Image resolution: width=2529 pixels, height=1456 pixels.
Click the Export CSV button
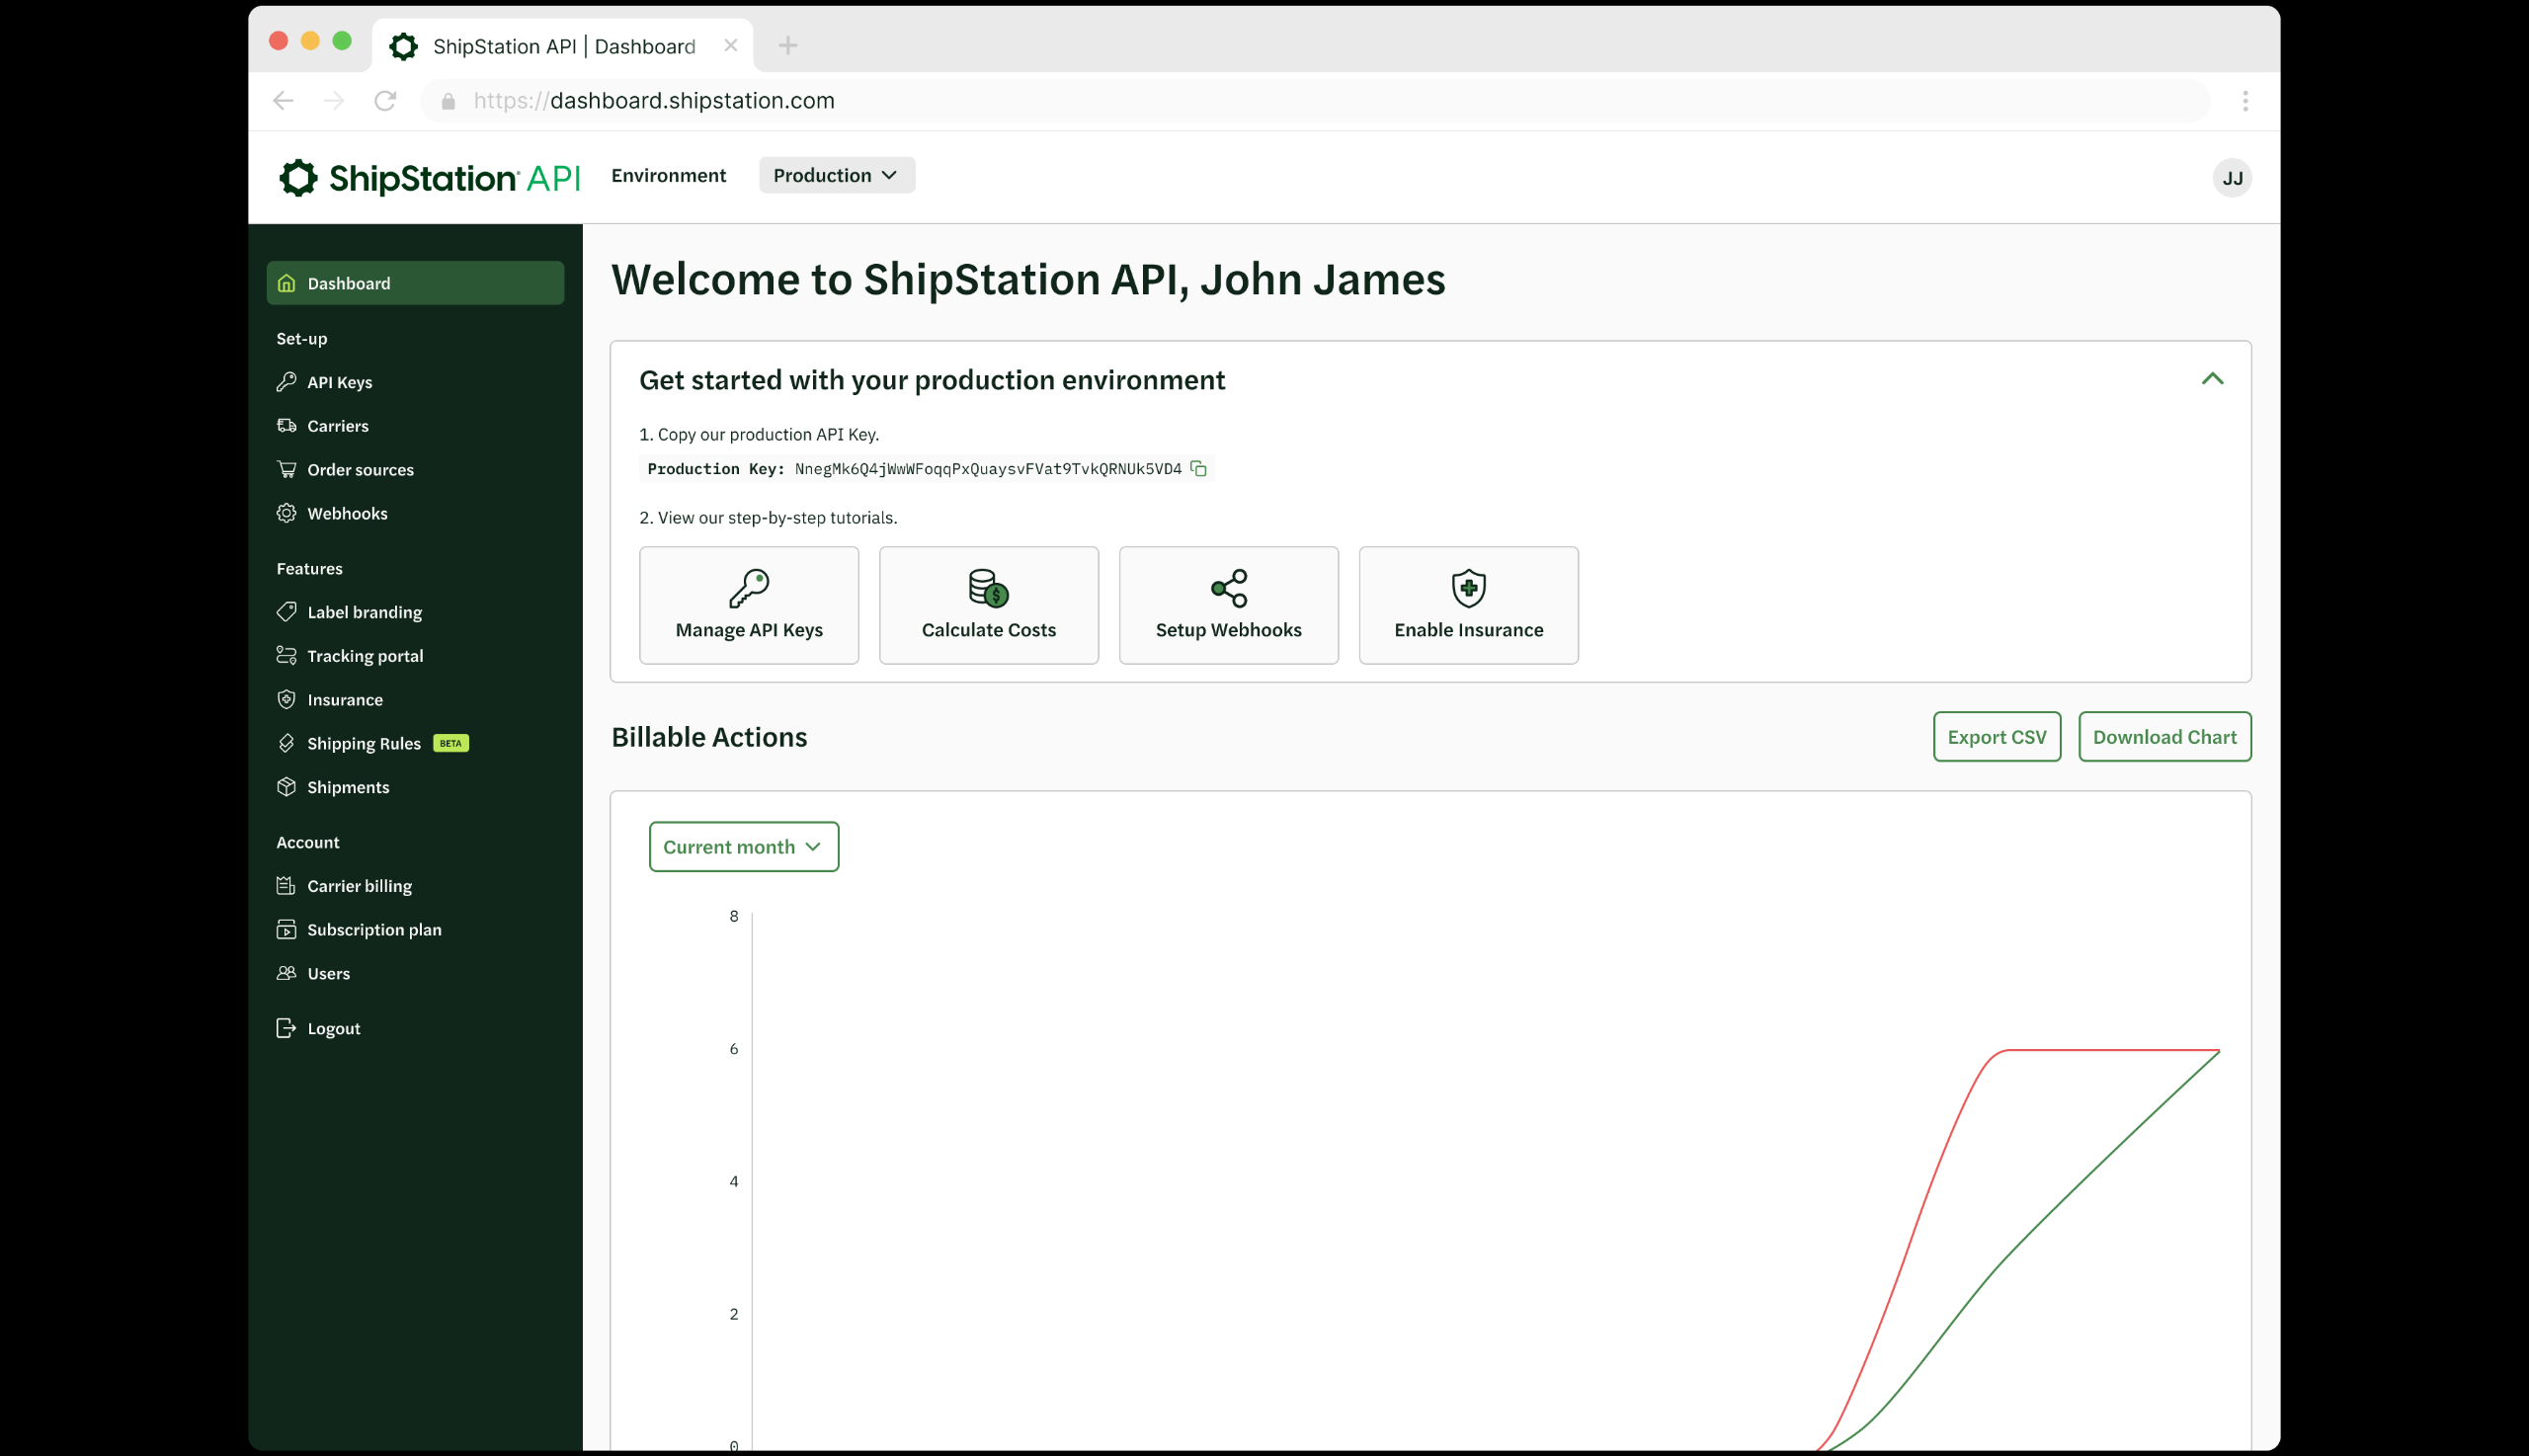1997,737
